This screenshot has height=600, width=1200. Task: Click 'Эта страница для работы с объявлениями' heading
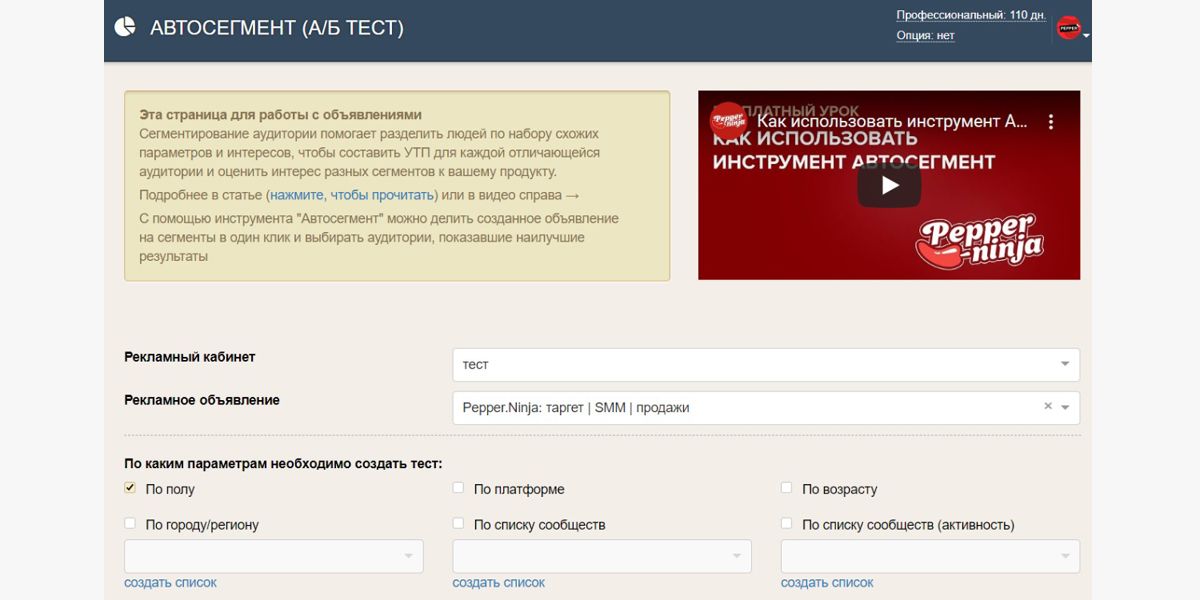pos(281,115)
